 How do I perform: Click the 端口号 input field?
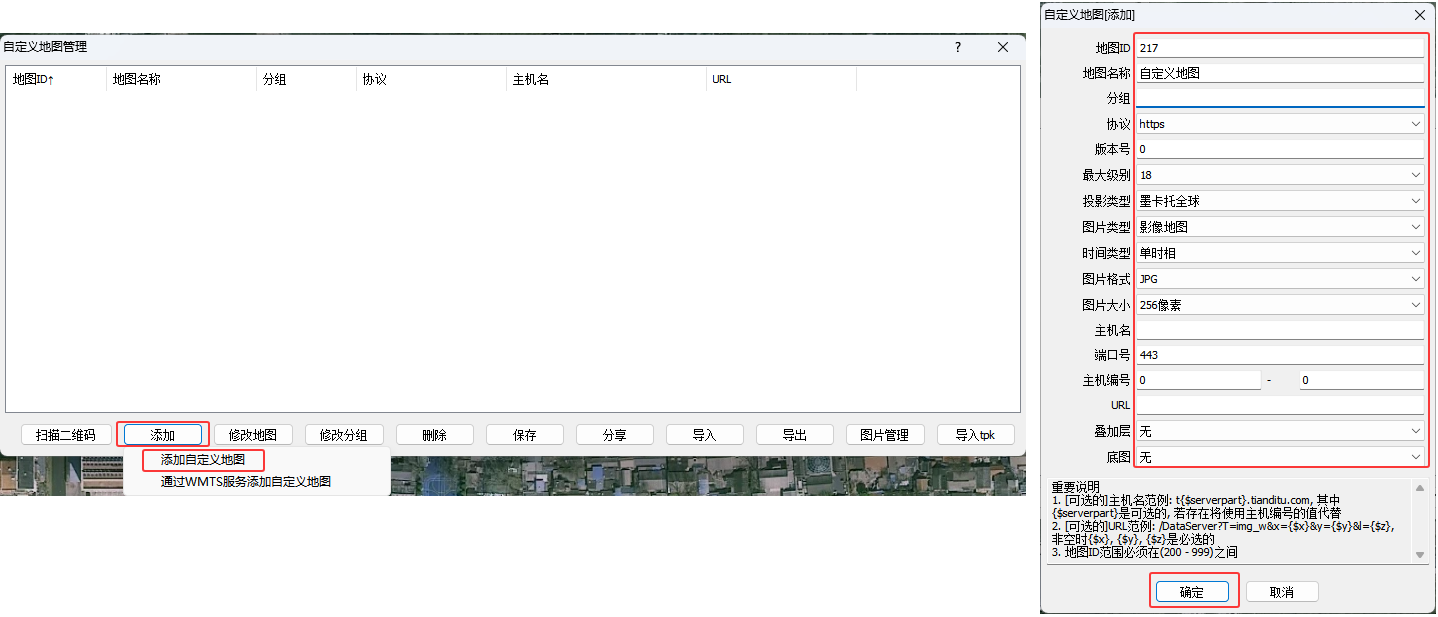click(x=1279, y=355)
